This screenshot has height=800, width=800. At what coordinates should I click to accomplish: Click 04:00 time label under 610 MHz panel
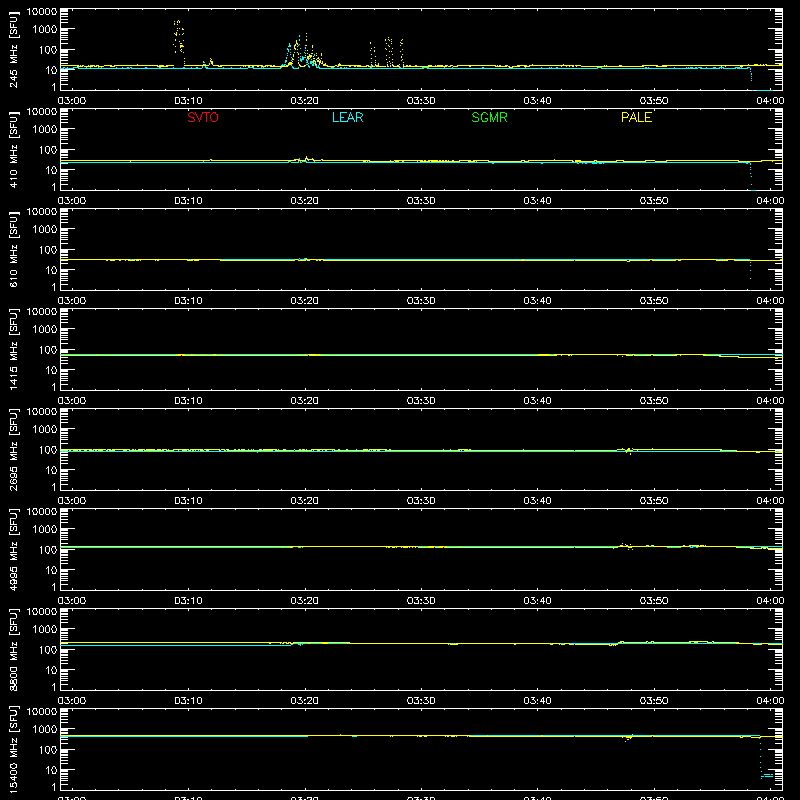(770, 301)
